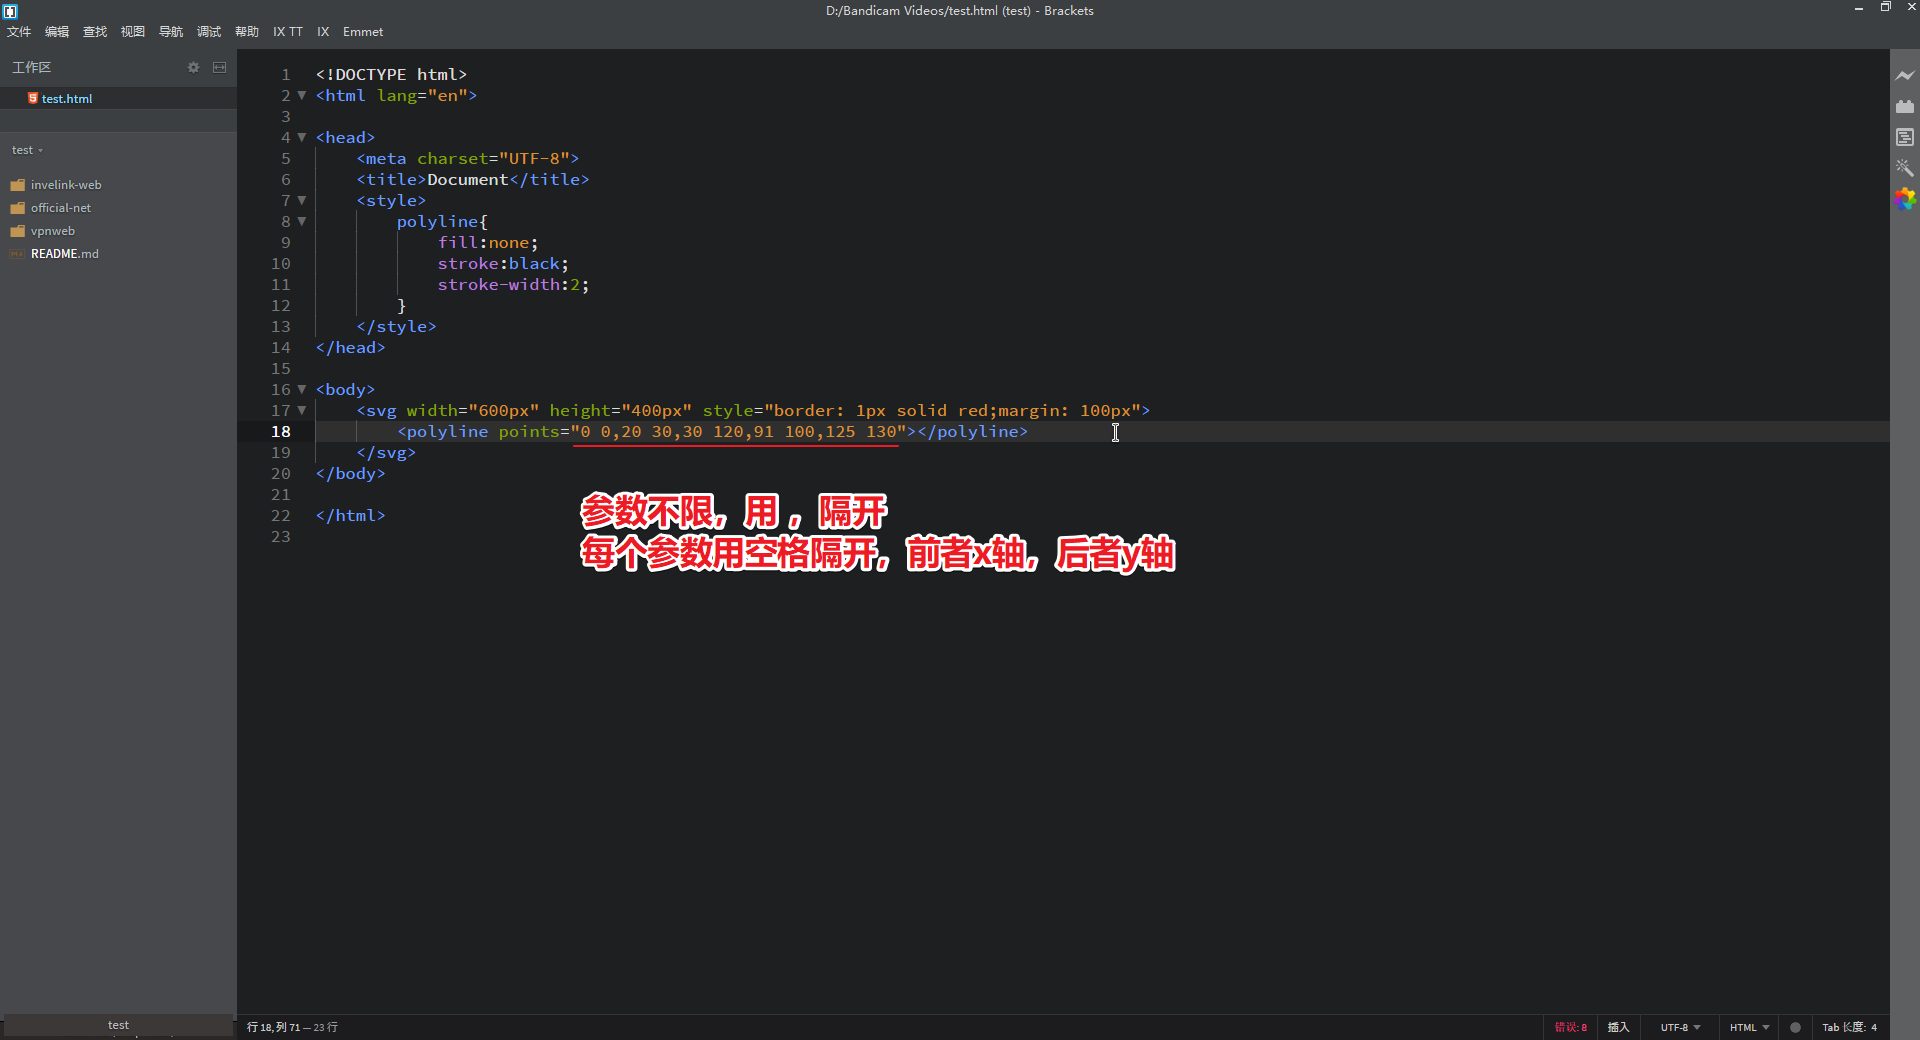1920x1040 pixels.
Task: Launch Live Preview with the lightning bolt icon
Action: tap(1906, 75)
